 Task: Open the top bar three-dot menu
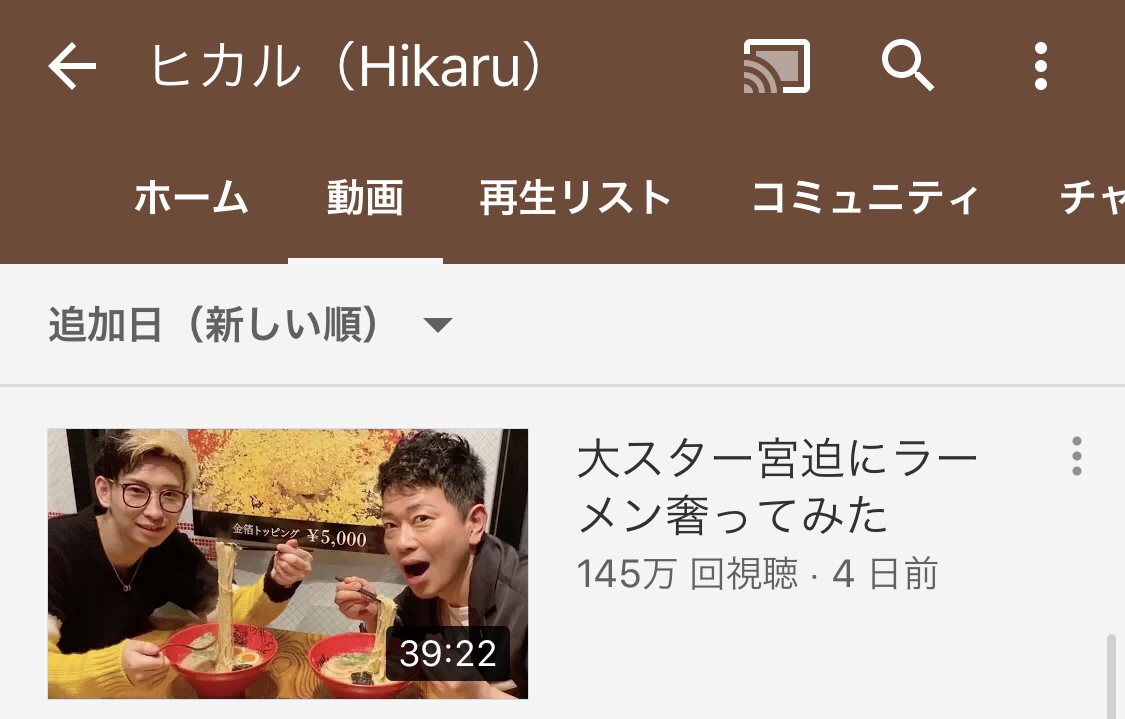[1041, 66]
